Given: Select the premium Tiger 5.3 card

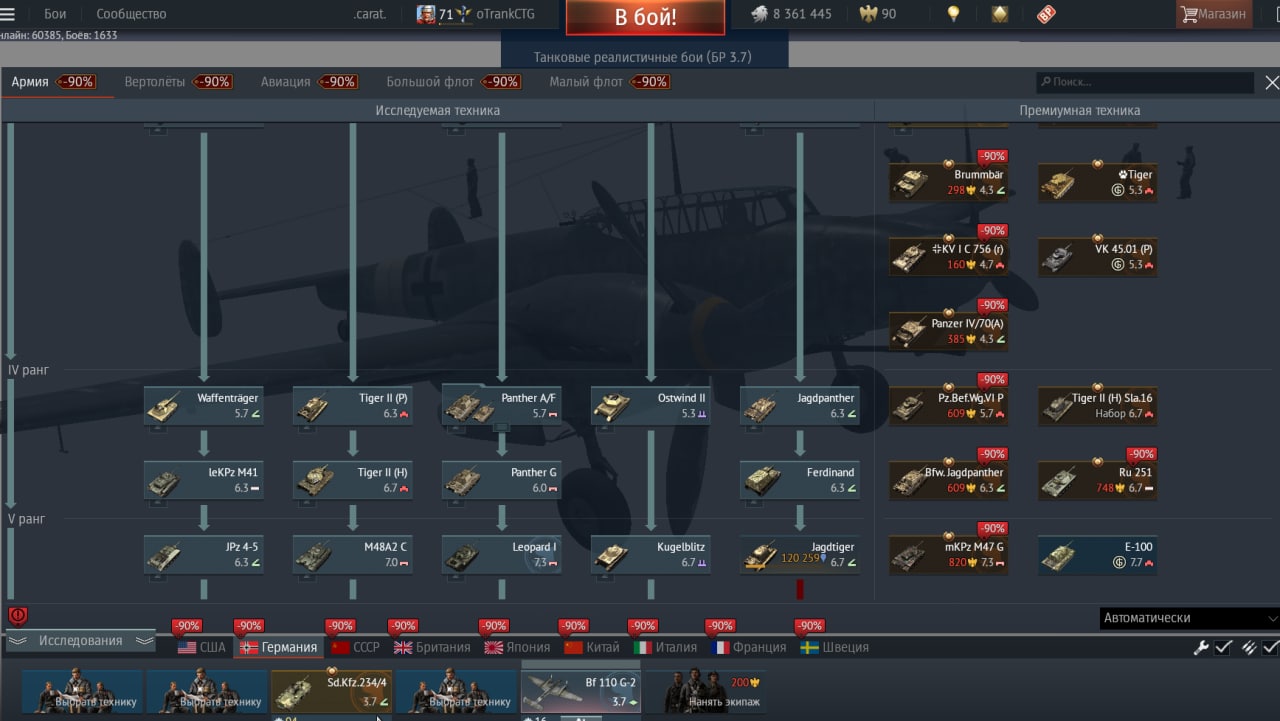Looking at the screenshot, I should point(1098,182).
